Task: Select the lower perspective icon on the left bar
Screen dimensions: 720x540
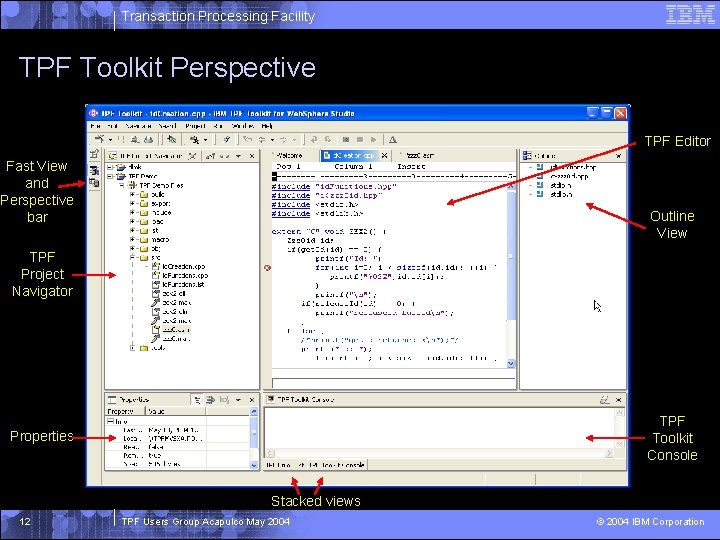Action: (94, 183)
